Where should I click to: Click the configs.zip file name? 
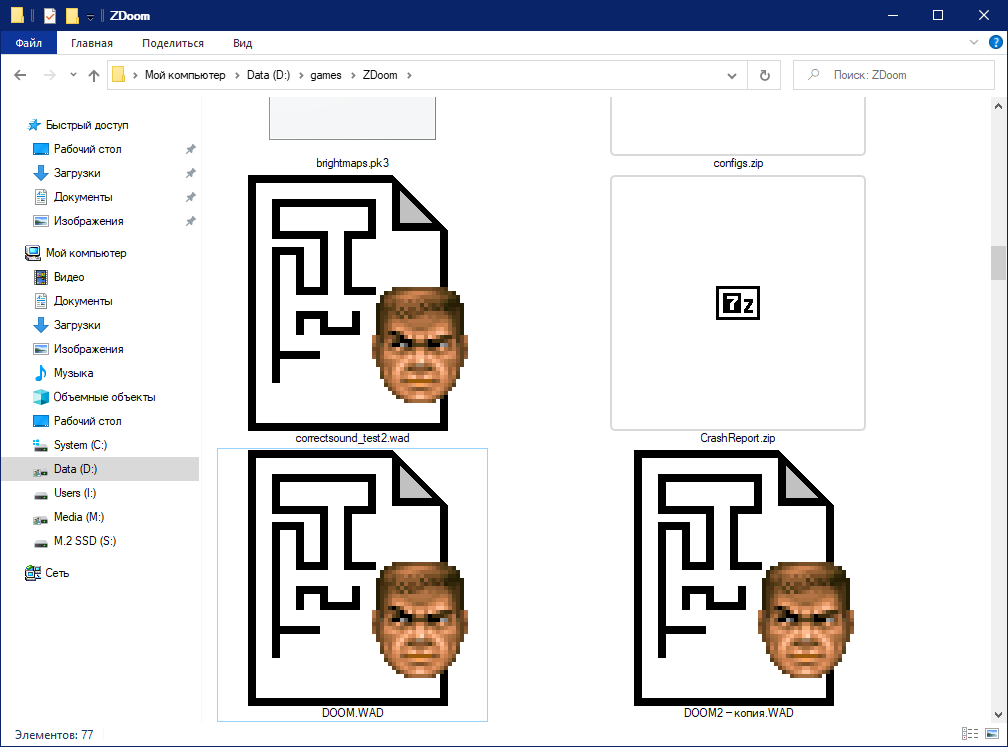pos(738,163)
